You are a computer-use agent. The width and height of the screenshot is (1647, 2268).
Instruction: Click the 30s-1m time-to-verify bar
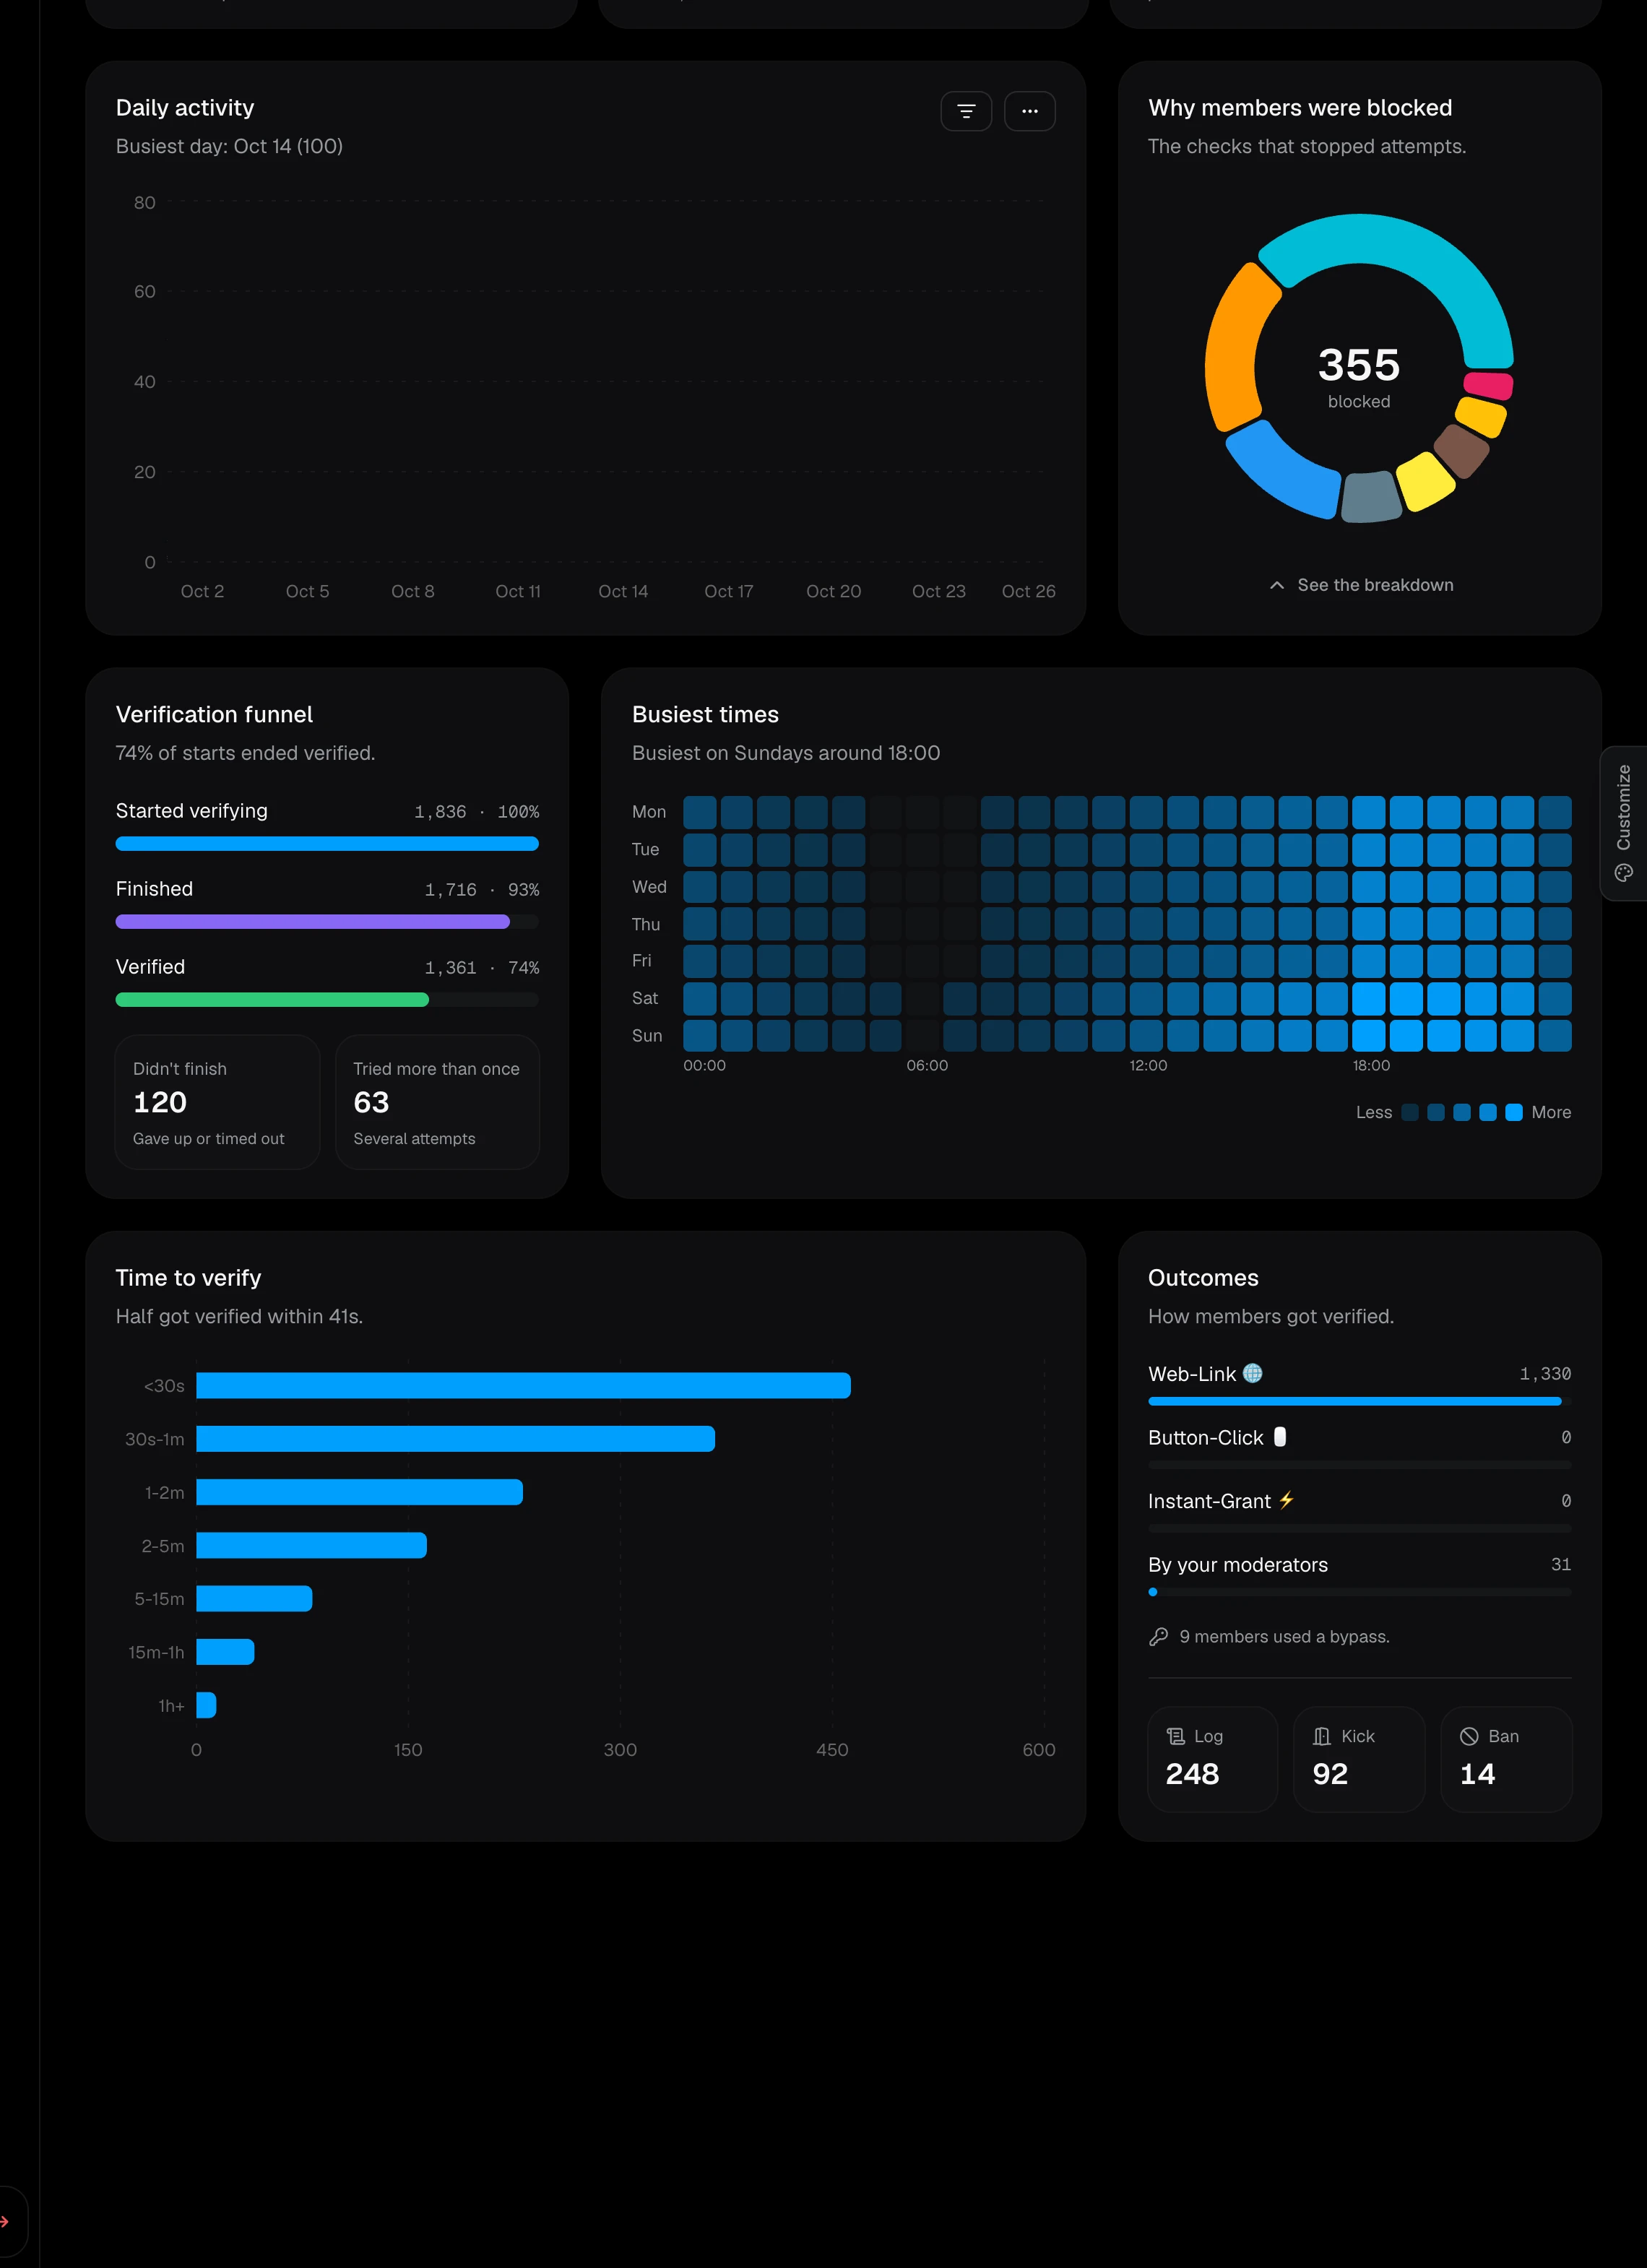point(455,1438)
